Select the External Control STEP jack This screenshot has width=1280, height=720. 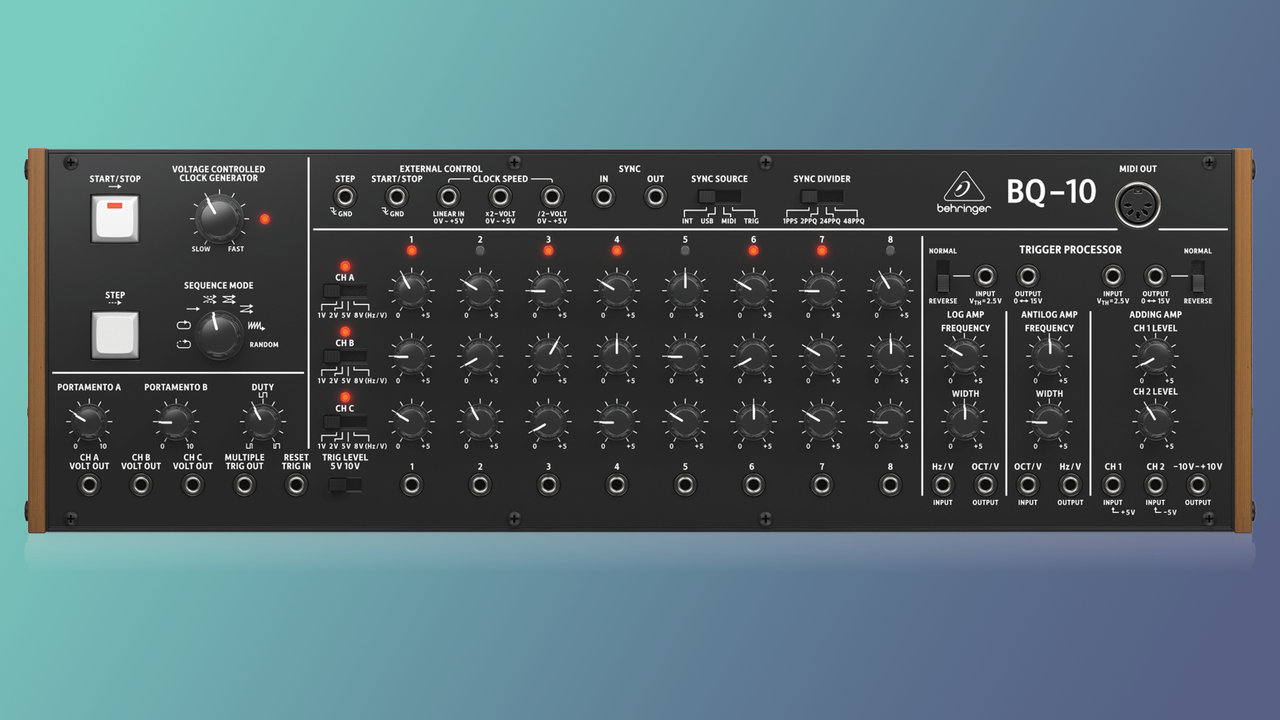[345, 197]
